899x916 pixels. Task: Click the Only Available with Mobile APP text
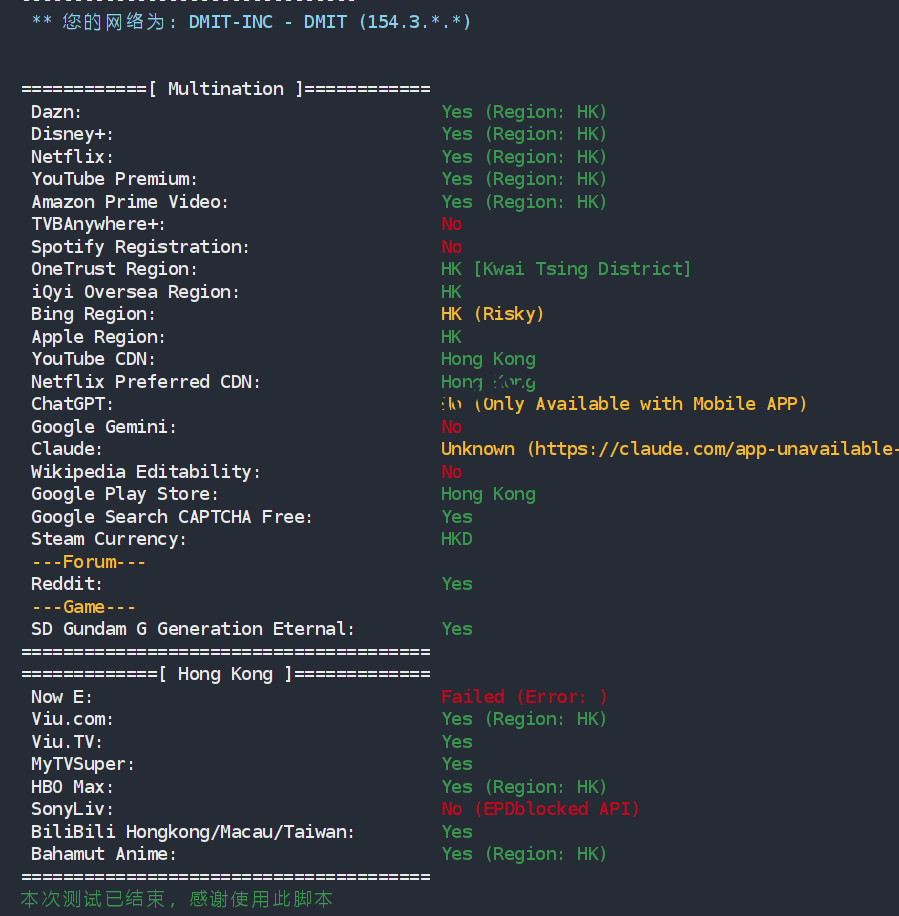click(640, 404)
